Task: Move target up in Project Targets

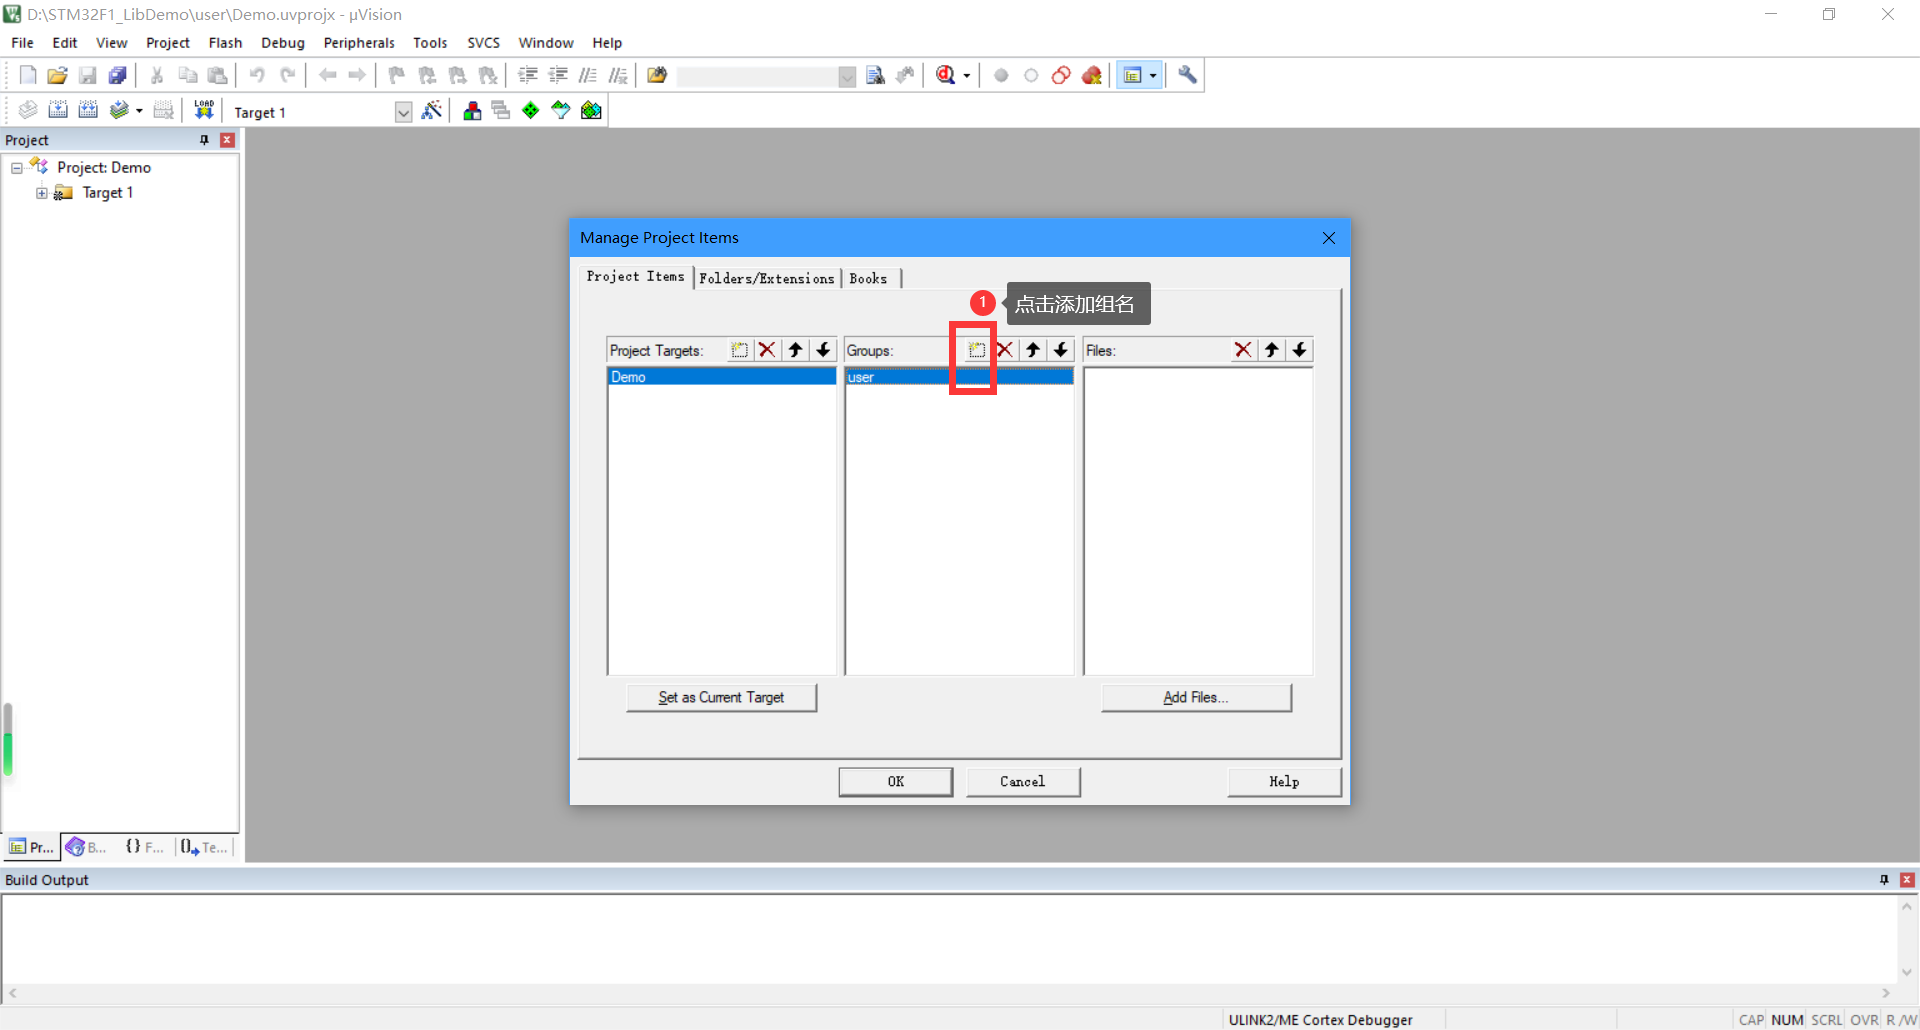Action: [x=795, y=350]
